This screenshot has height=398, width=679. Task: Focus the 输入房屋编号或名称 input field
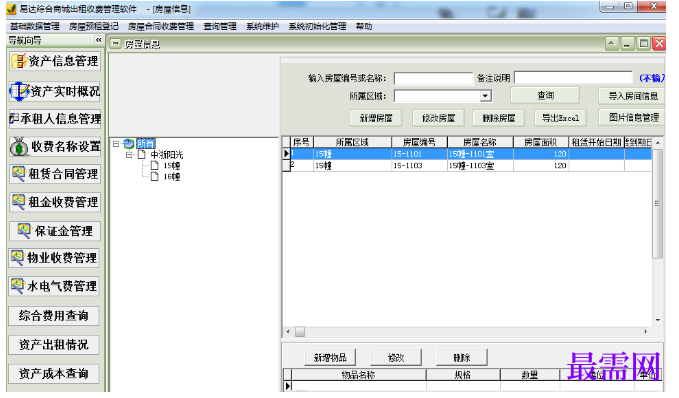pos(433,78)
